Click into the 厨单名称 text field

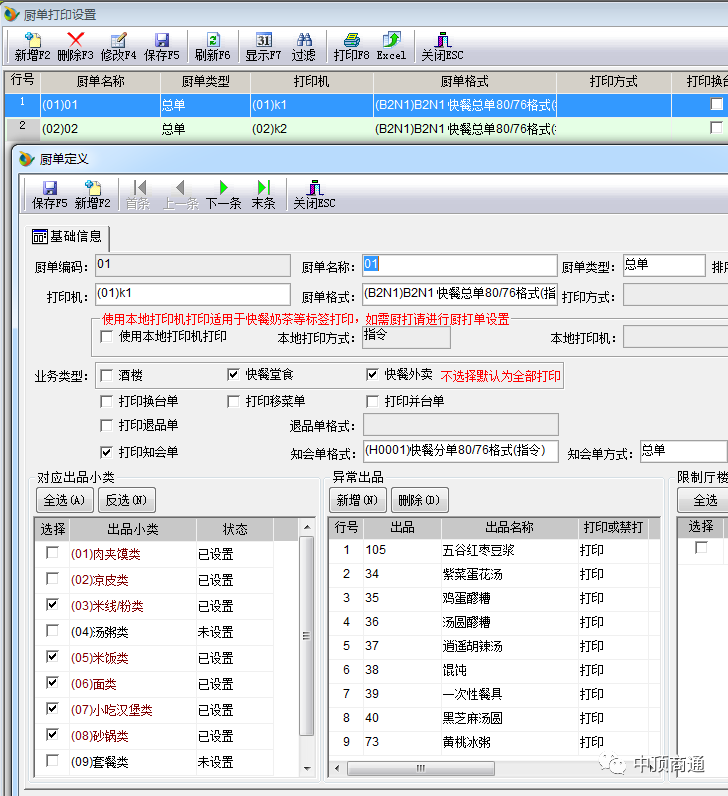click(x=459, y=265)
